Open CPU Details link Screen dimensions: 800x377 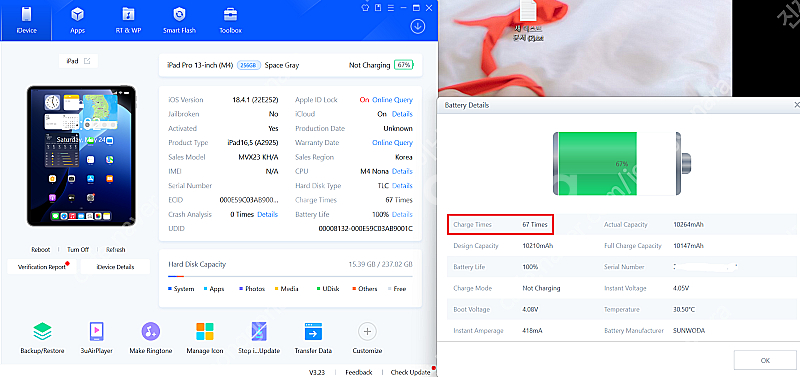click(402, 171)
